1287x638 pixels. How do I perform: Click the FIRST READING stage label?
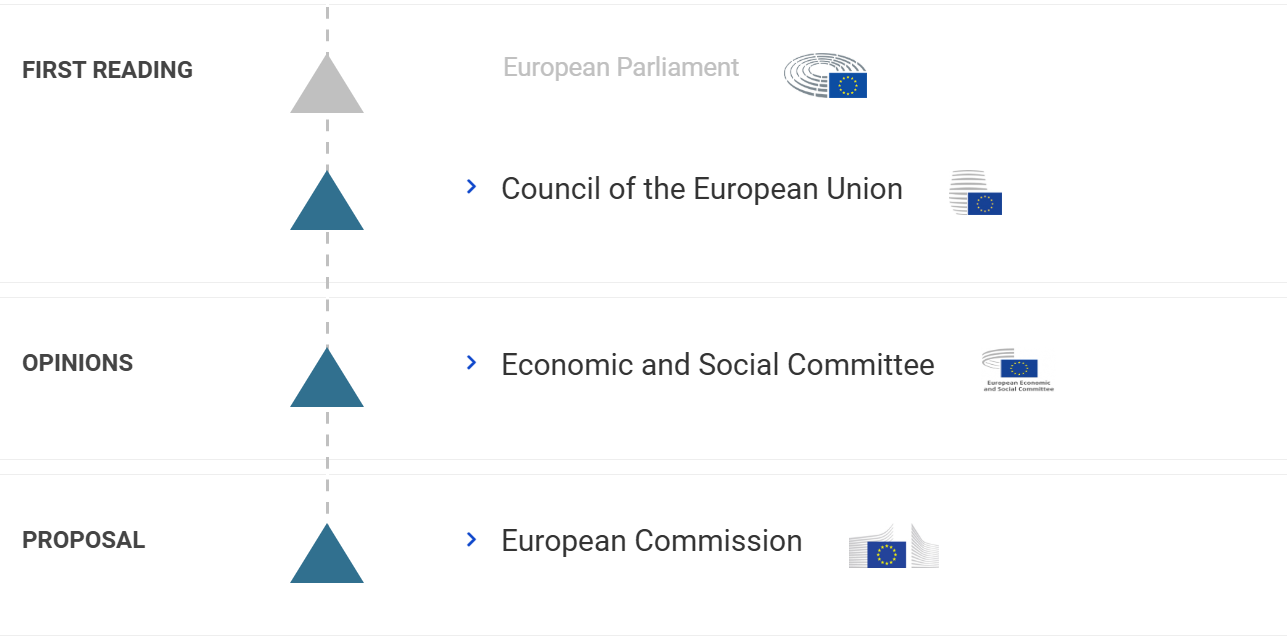(107, 70)
